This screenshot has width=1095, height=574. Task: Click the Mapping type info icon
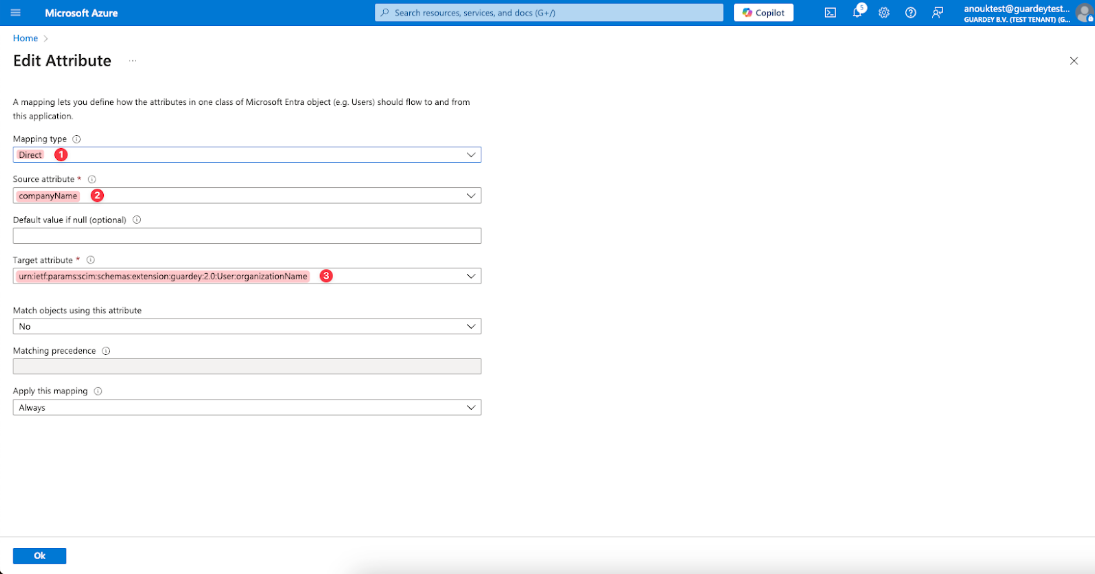tap(77, 139)
